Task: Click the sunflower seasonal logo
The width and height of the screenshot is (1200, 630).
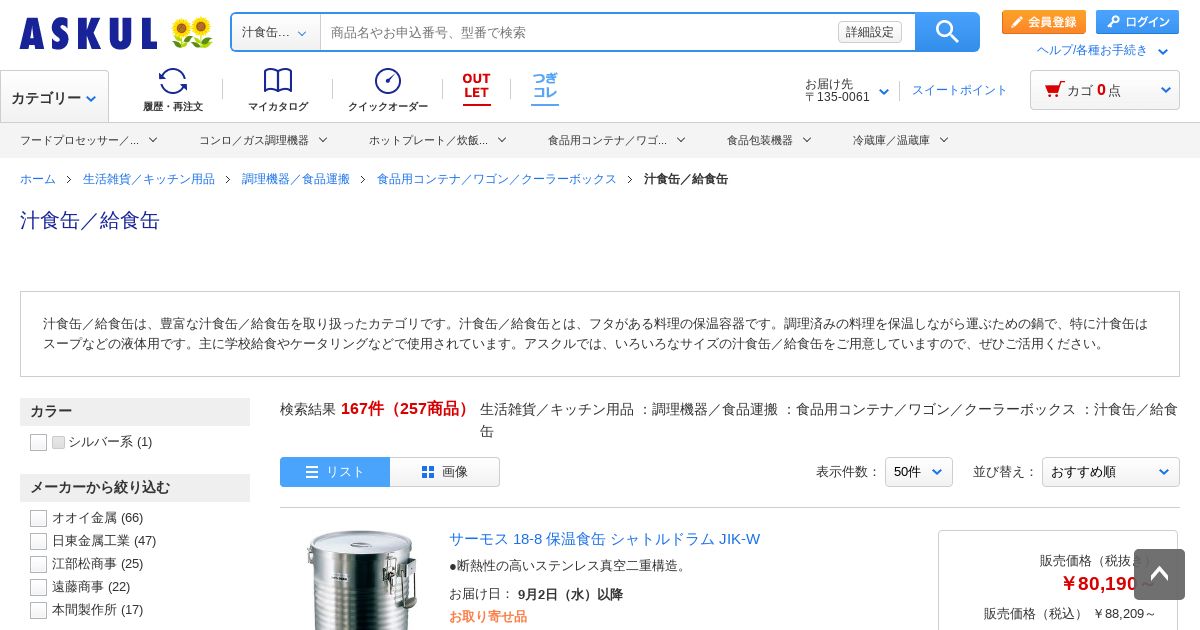Action: pos(191,33)
